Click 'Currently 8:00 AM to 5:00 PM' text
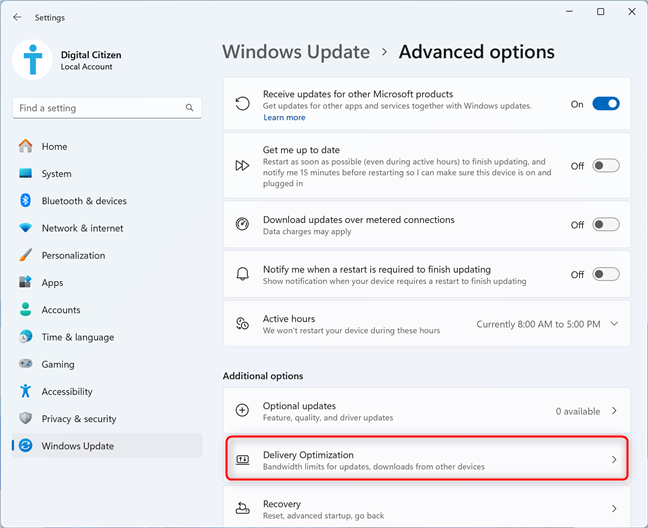The height and width of the screenshot is (528, 648). (538, 324)
